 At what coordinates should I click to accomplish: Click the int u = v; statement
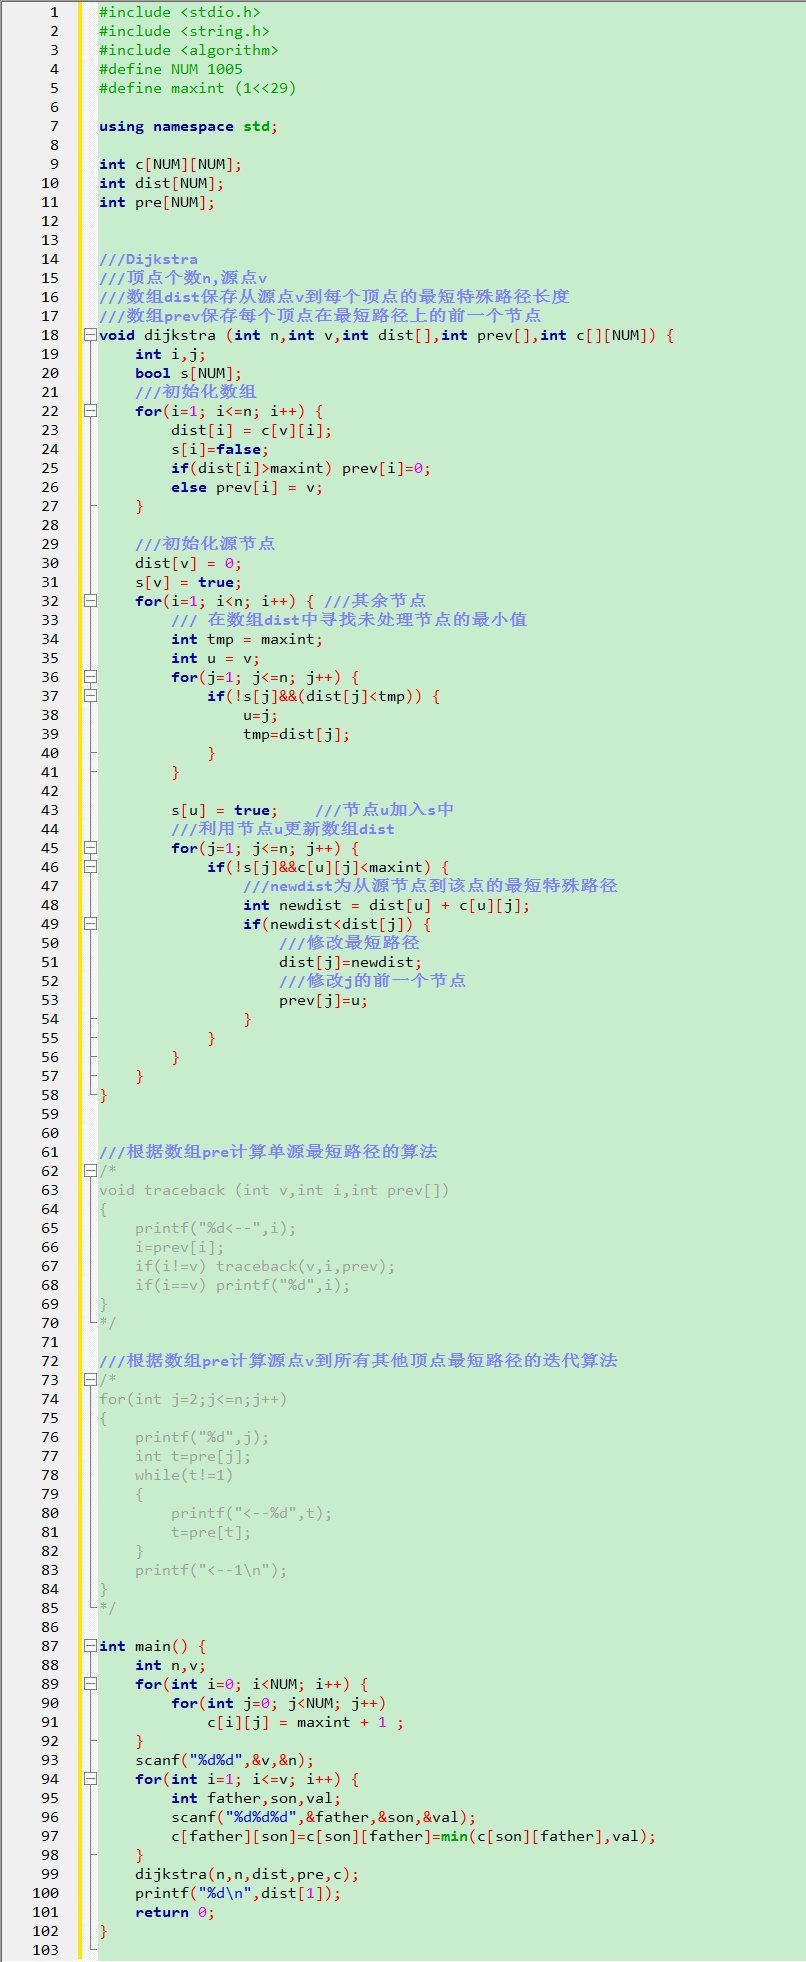coord(216,658)
